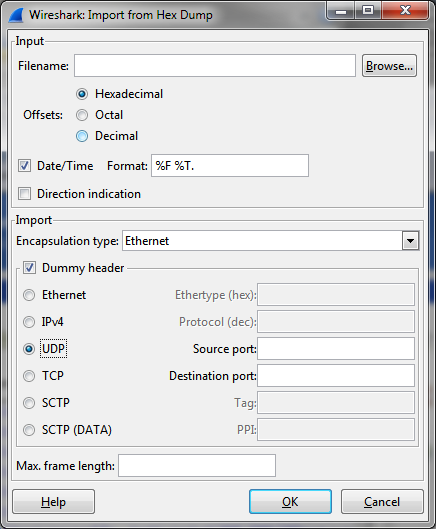Click the Encapsulation type Ethernet combo box
436x529 pixels.
[x=271, y=241]
